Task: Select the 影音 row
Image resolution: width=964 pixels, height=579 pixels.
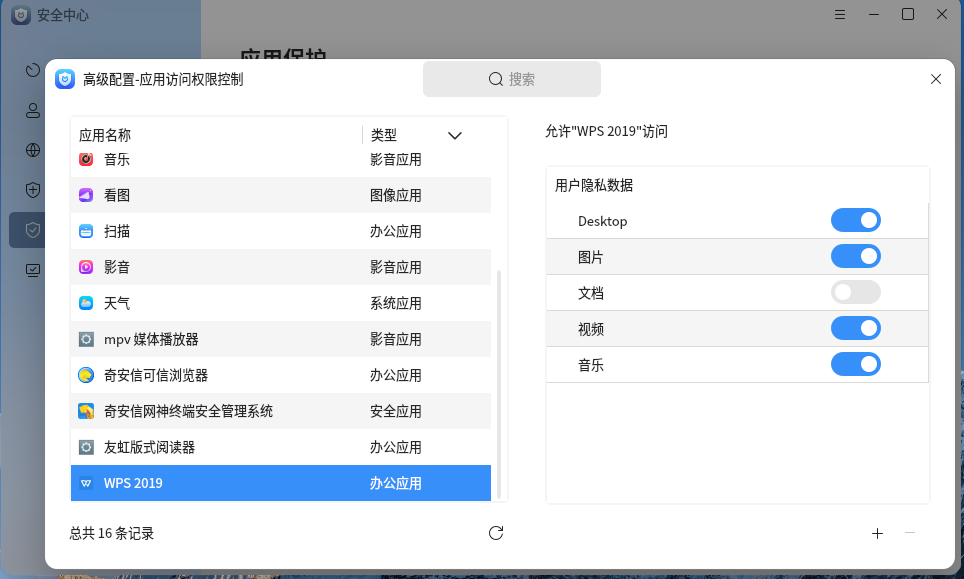Action: pos(281,267)
